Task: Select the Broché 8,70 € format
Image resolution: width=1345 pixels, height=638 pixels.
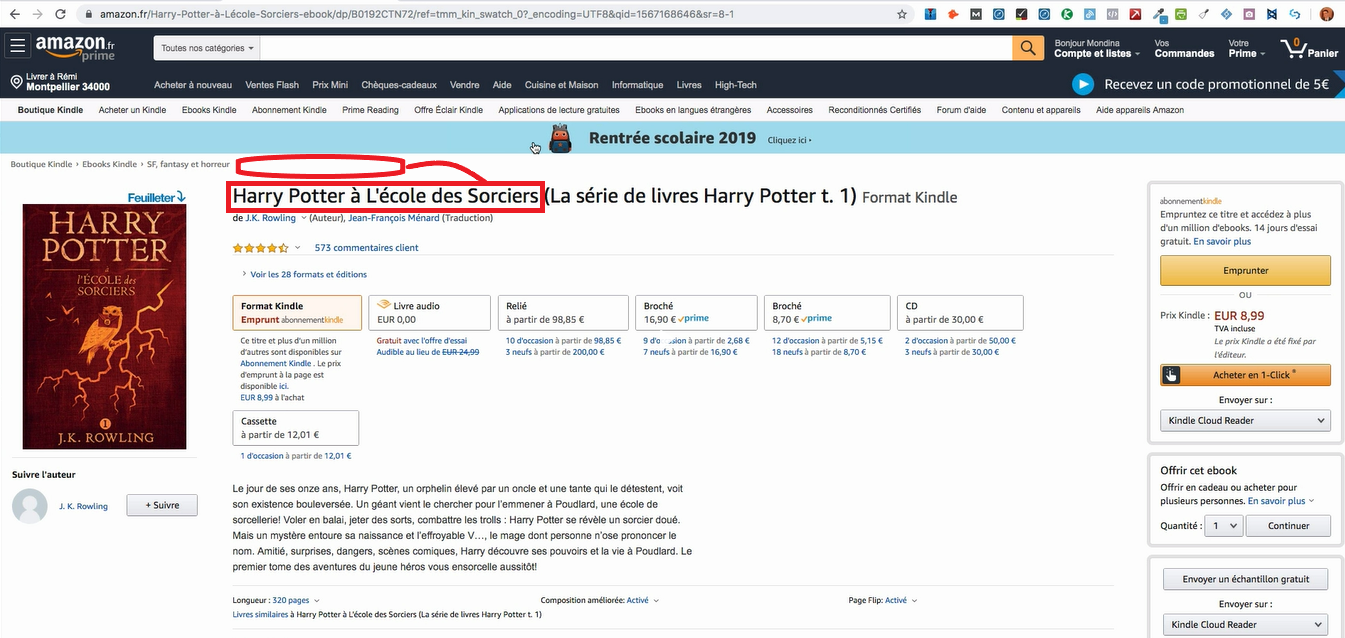Action: pyautogui.click(x=827, y=313)
